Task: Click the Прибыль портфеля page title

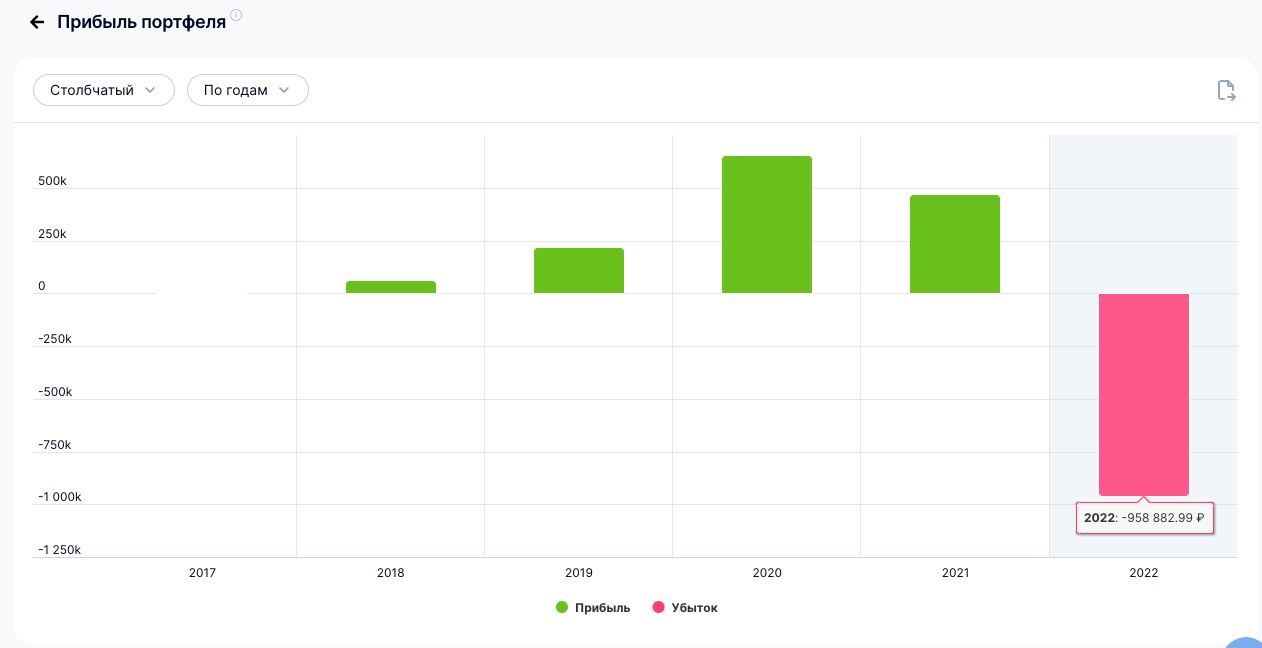Action: pos(141,22)
